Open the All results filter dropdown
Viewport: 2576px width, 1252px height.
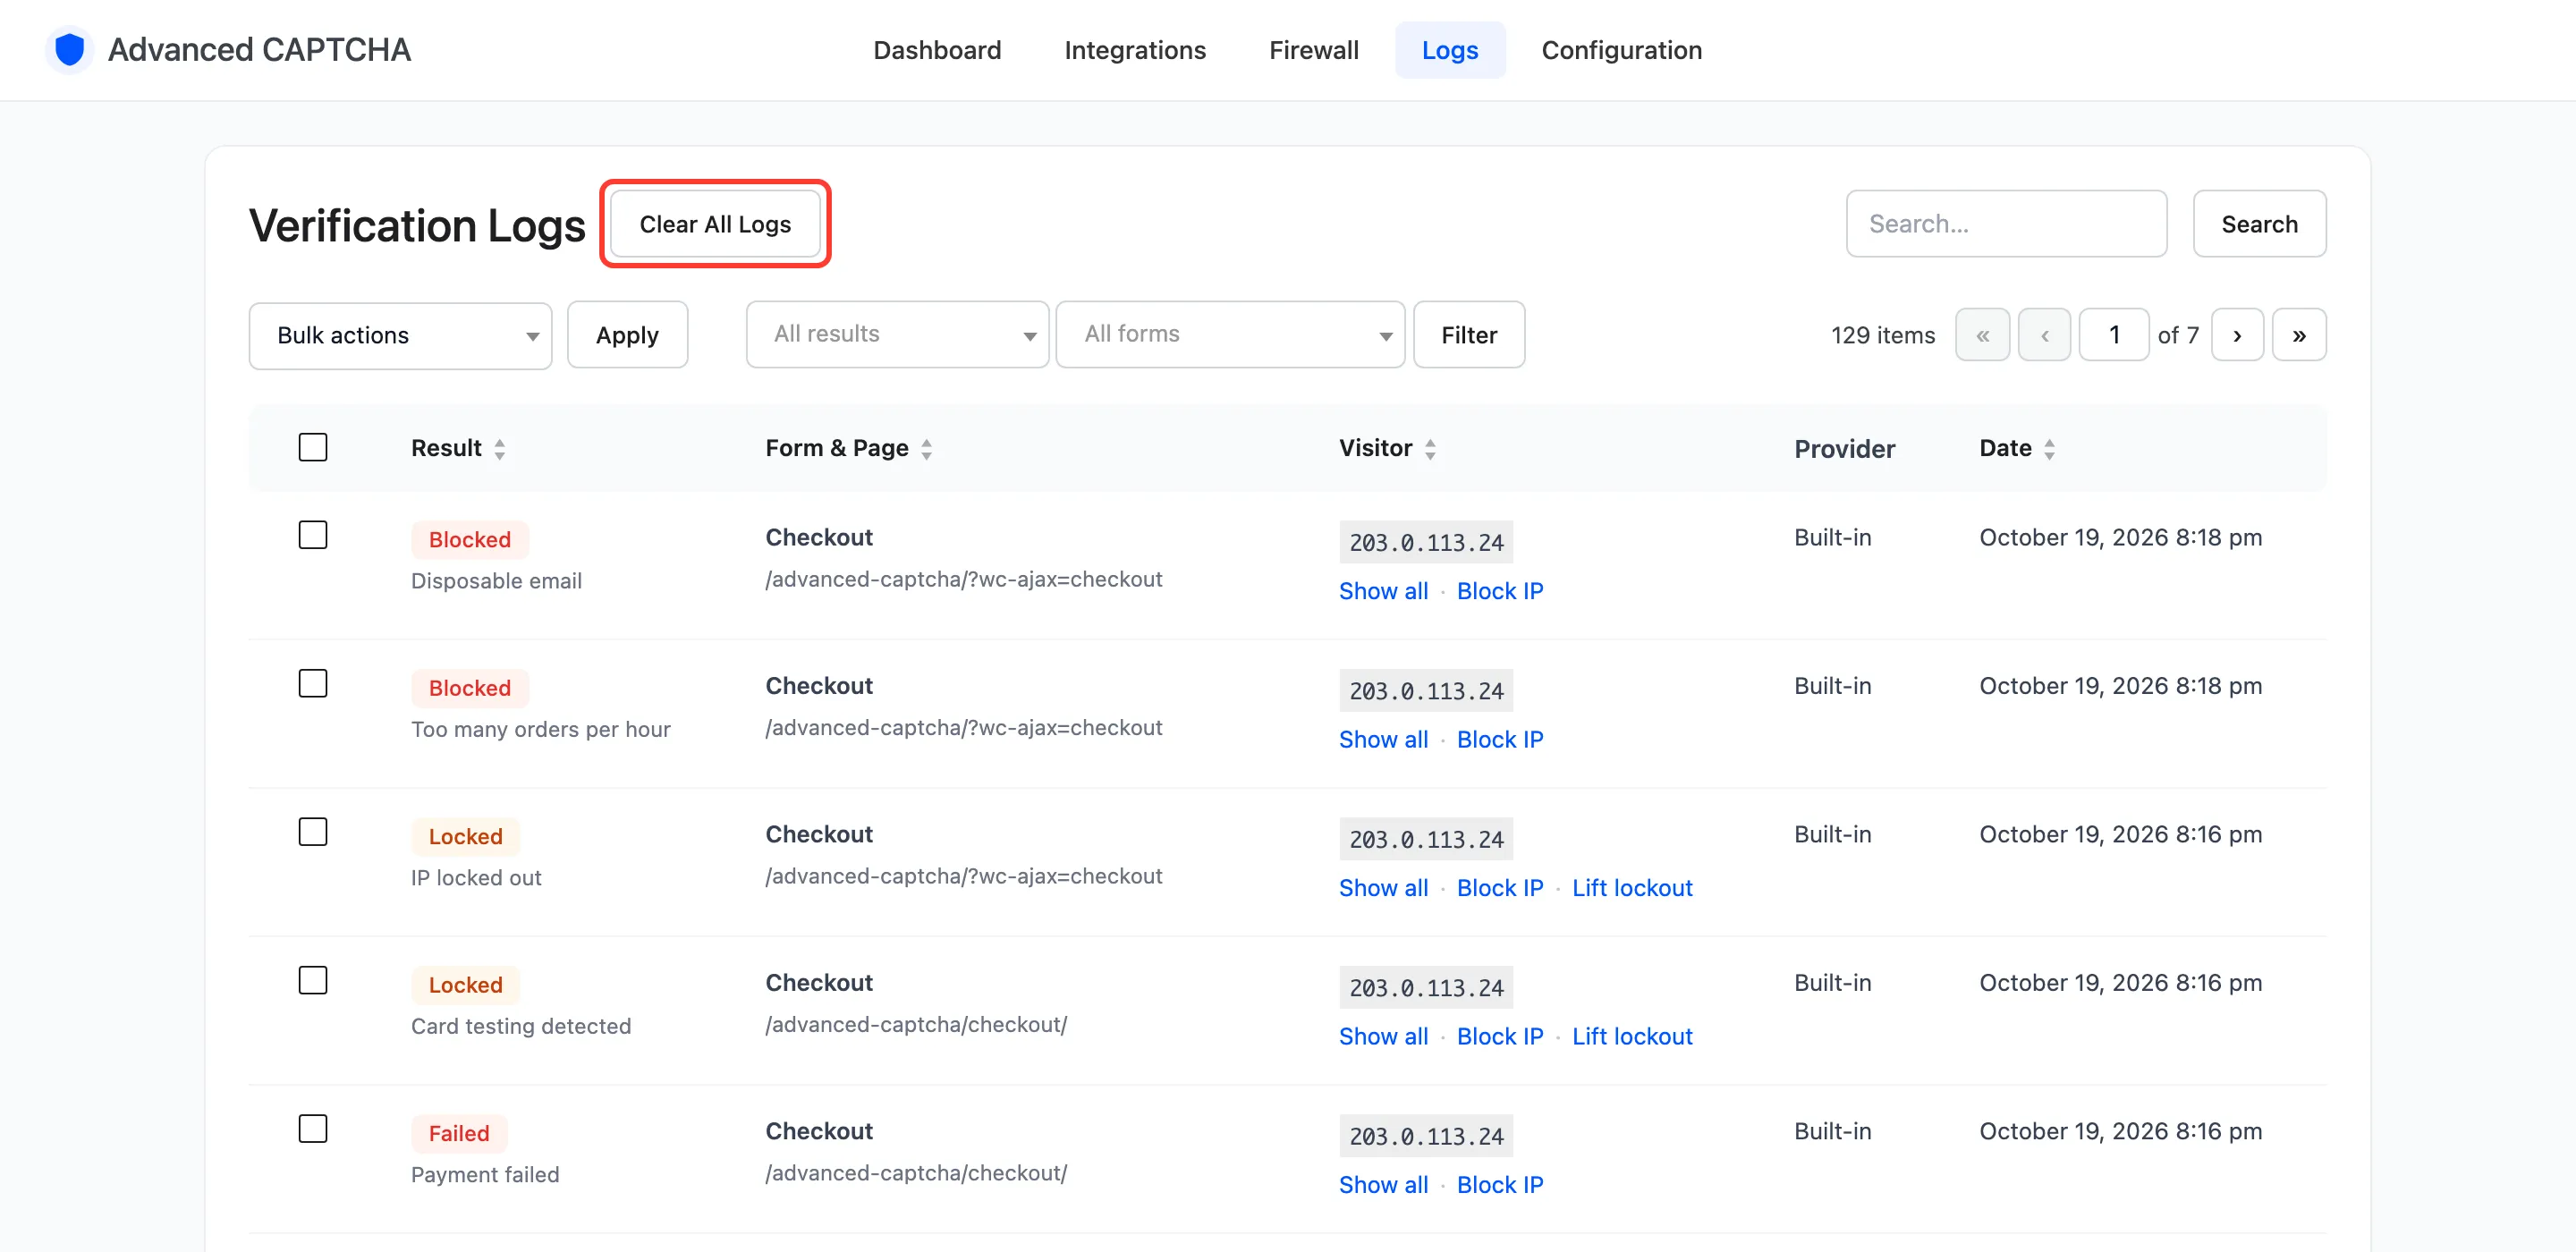[897, 335]
